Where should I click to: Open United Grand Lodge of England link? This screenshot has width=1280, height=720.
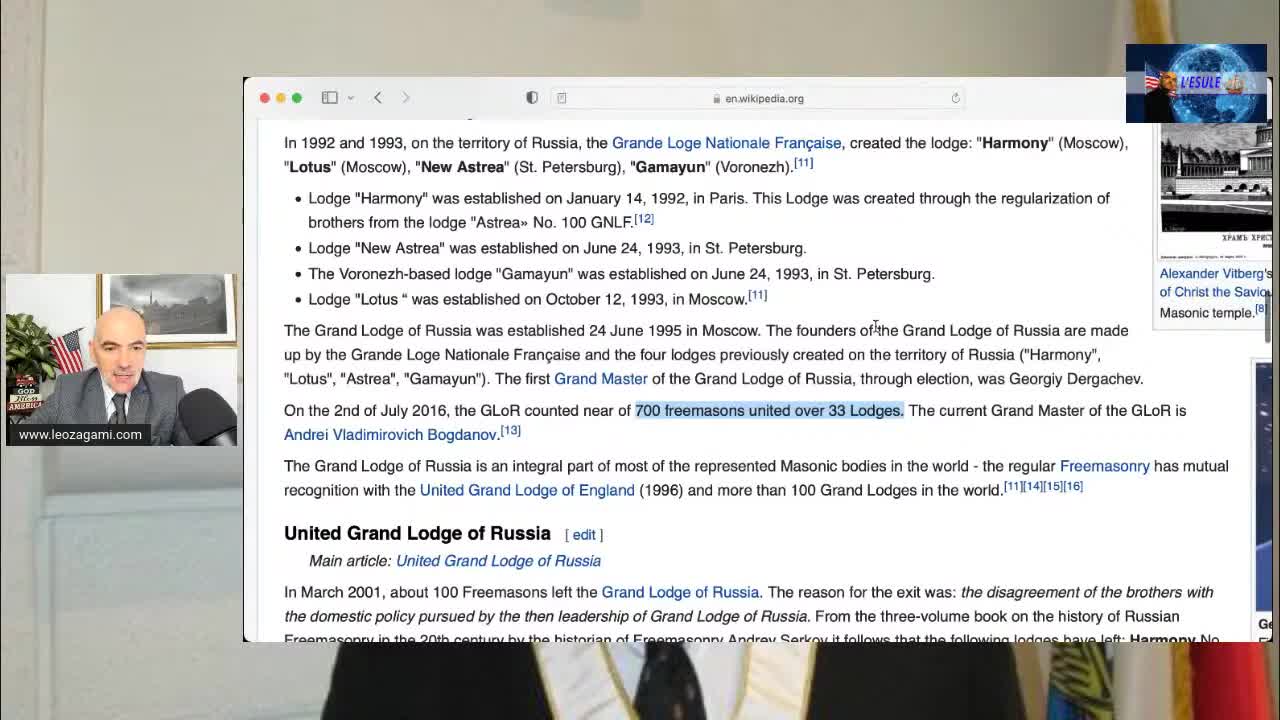click(x=527, y=490)
